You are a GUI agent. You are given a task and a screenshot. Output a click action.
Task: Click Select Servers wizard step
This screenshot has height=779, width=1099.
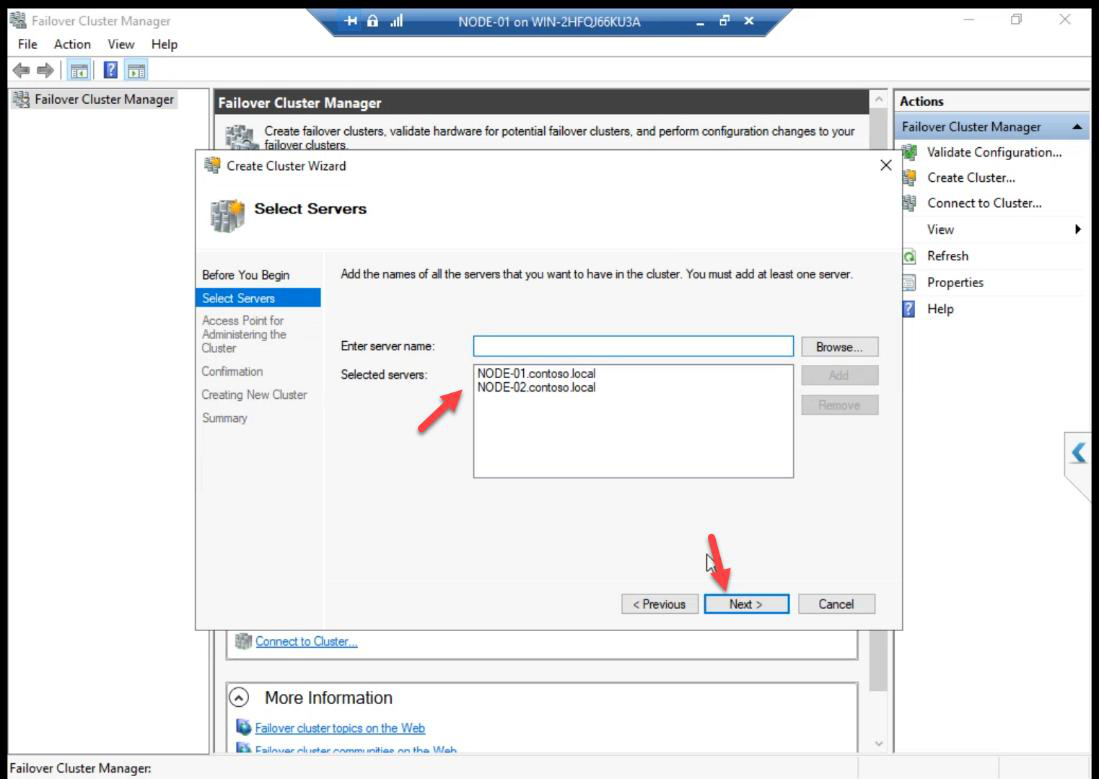coord(258,298)
